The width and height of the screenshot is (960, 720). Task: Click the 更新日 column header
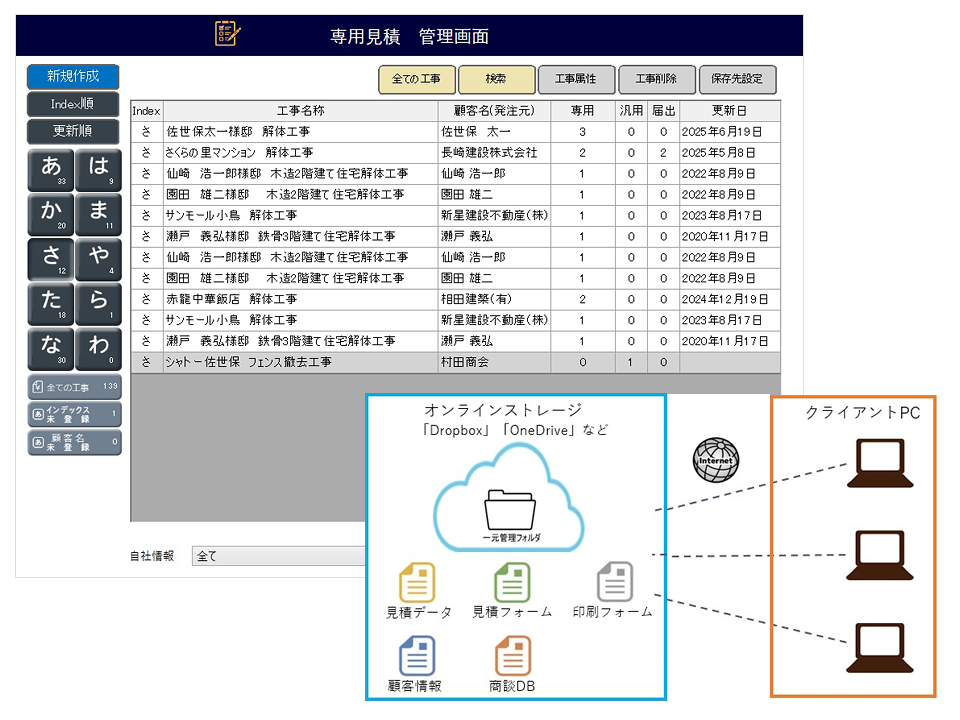click(729, 111)
